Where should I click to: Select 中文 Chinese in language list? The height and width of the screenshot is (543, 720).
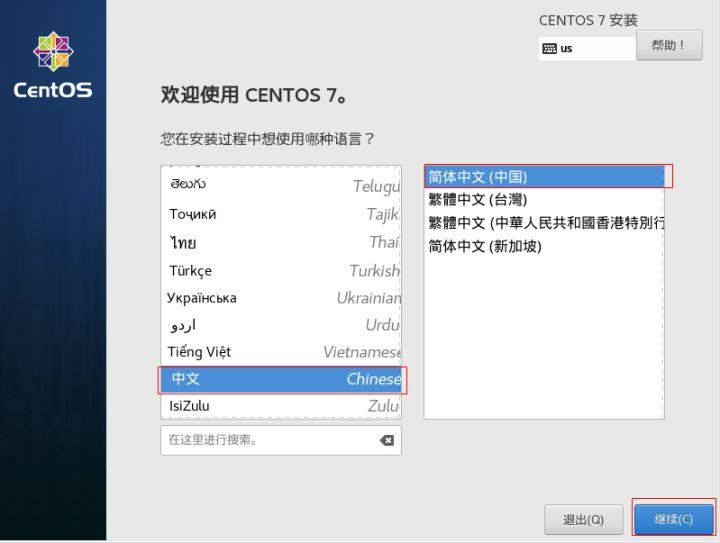pyautogui.click(x=280, y=379)
